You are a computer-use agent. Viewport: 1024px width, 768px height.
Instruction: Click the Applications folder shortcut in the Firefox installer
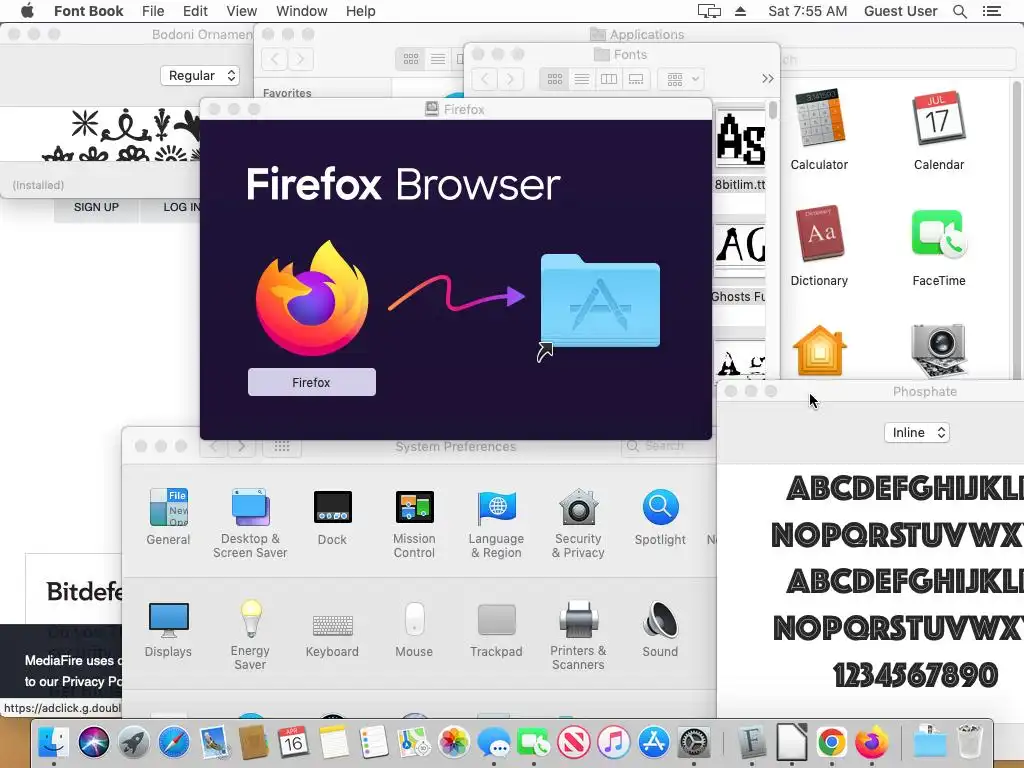coord(600,302)
